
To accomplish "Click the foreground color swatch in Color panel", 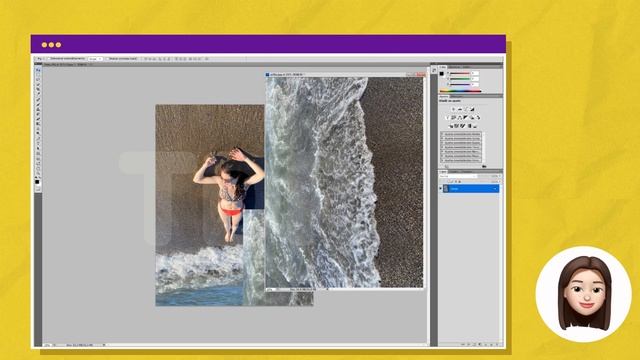I will (442, 73).
